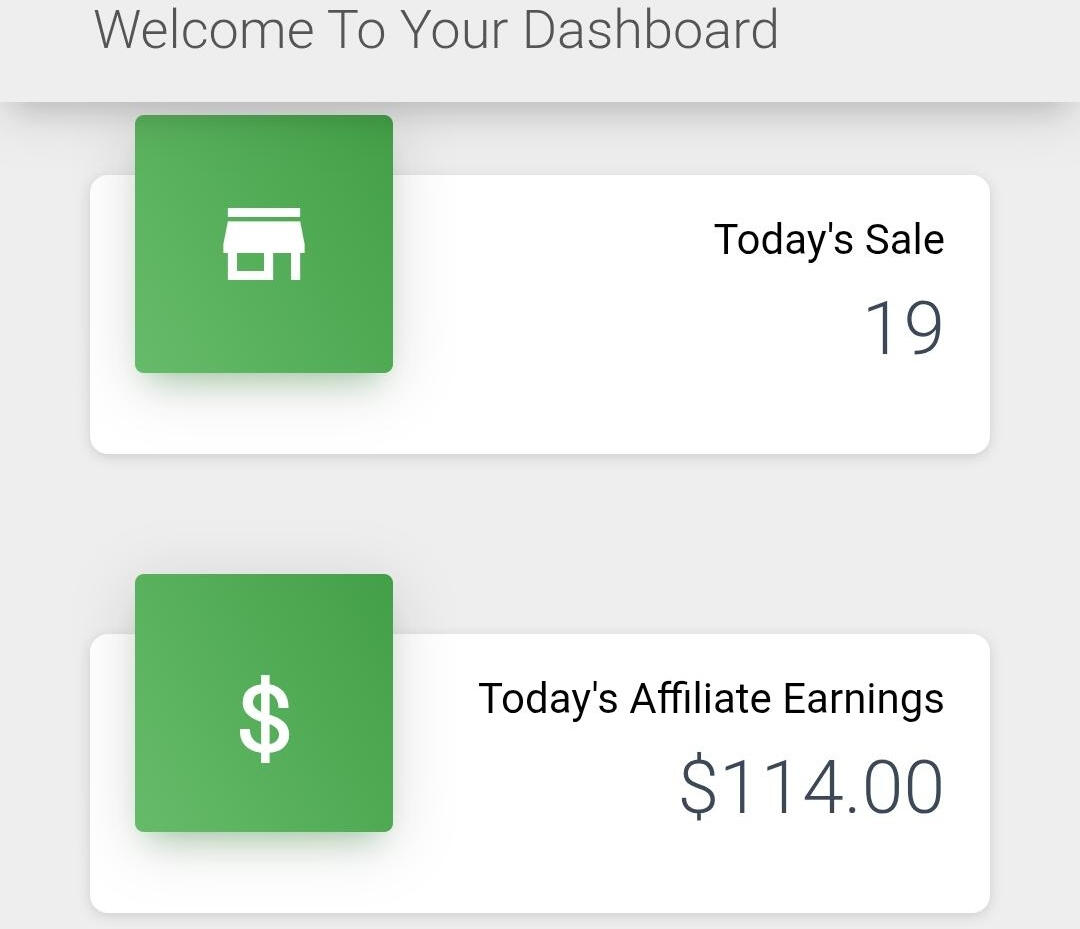Screen dimensions: 1080x929
Task: Click the word Welcome in the header
Action: tap(204, 30)
